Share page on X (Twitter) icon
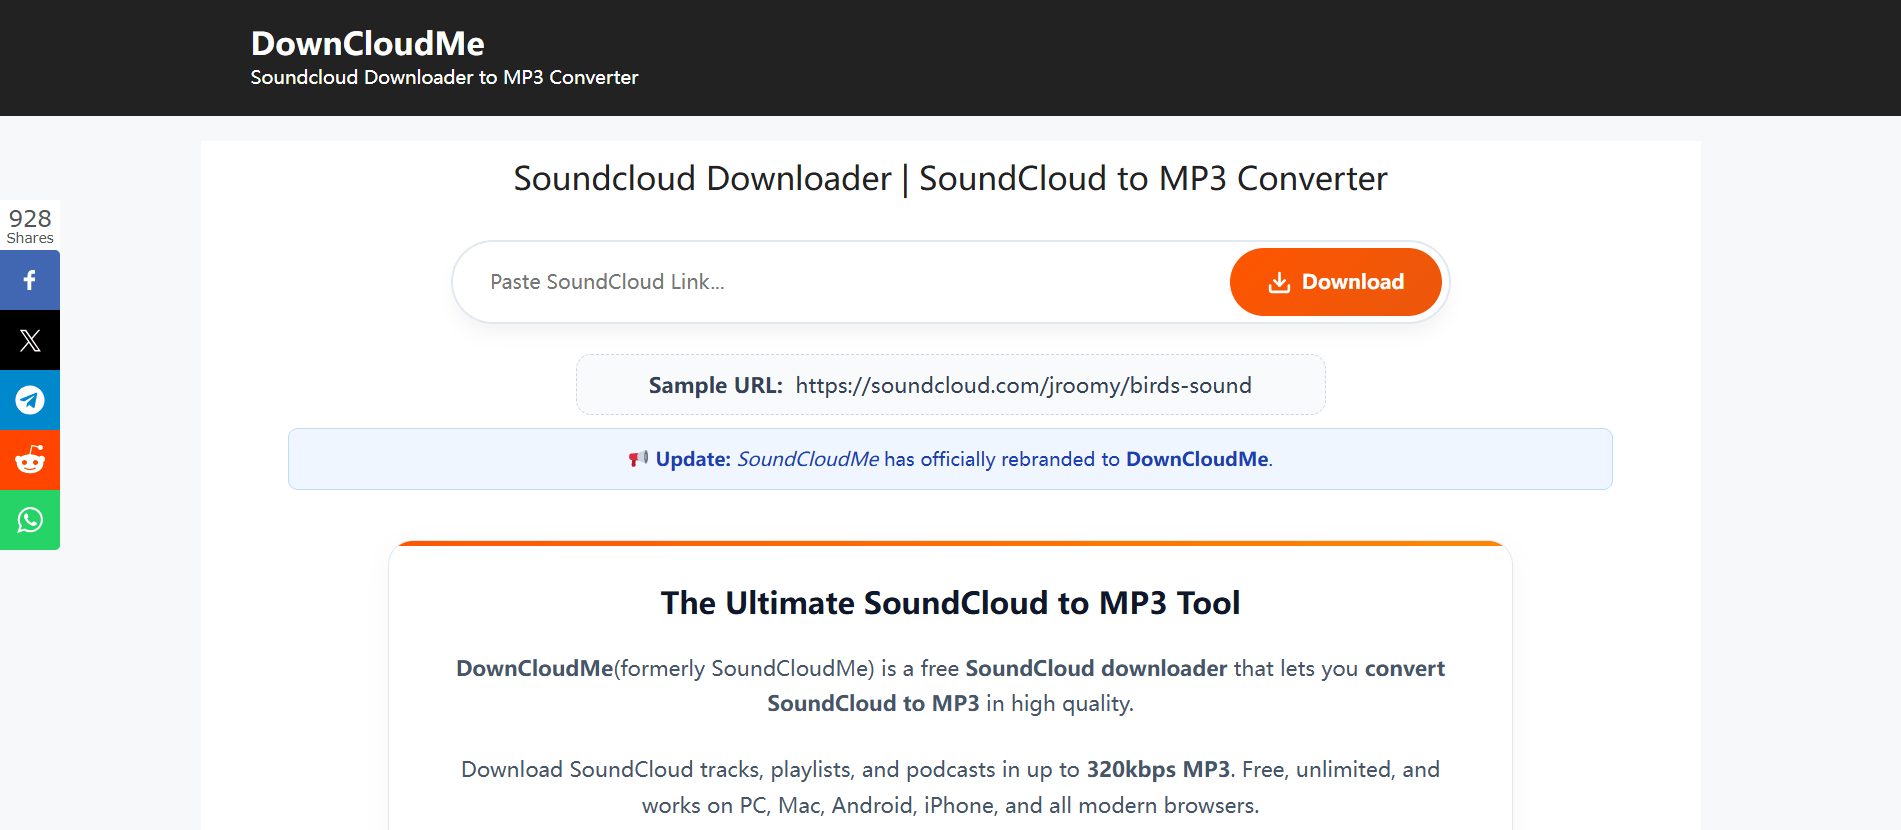The image size is (1901, 830). point(30,340)
